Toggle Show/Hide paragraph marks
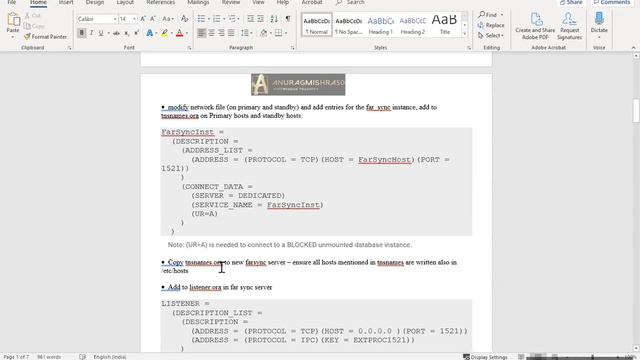Image resolution: width=640 pixels, height=360 pixels. tap(288, 19)
